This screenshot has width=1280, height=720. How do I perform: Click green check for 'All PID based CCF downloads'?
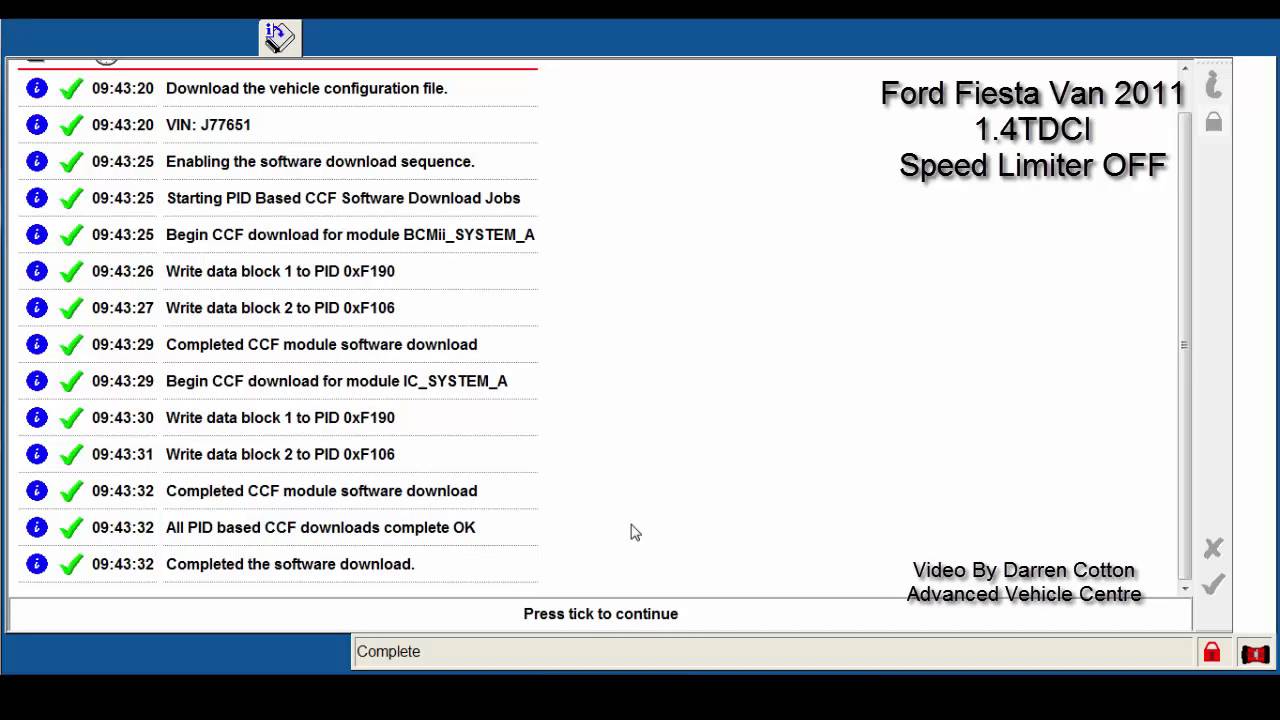click(x=70, y=527)
